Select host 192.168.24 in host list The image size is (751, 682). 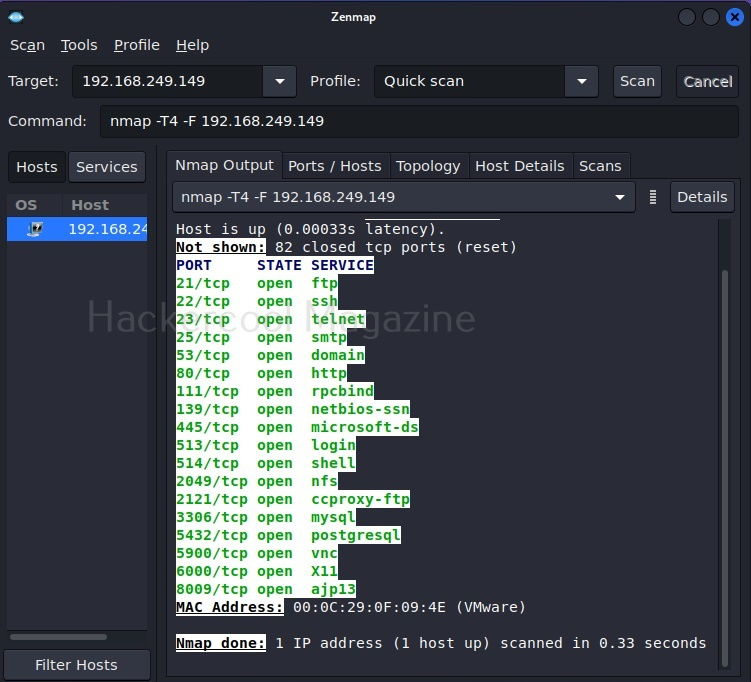click(77, 229)
